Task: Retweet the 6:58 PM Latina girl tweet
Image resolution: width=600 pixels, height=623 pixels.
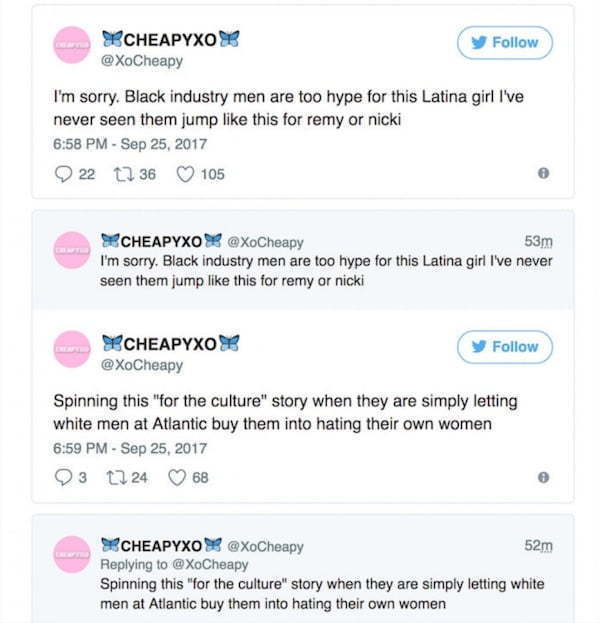Action: 123,174
